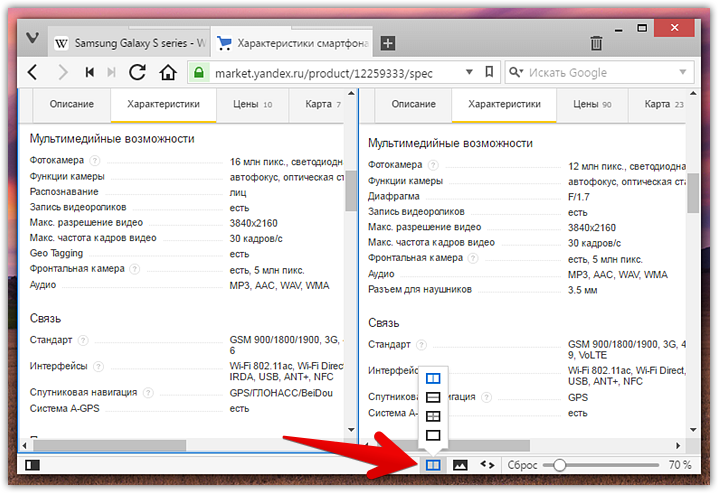Choose tile to grid layout option

[x=433, y=416]
